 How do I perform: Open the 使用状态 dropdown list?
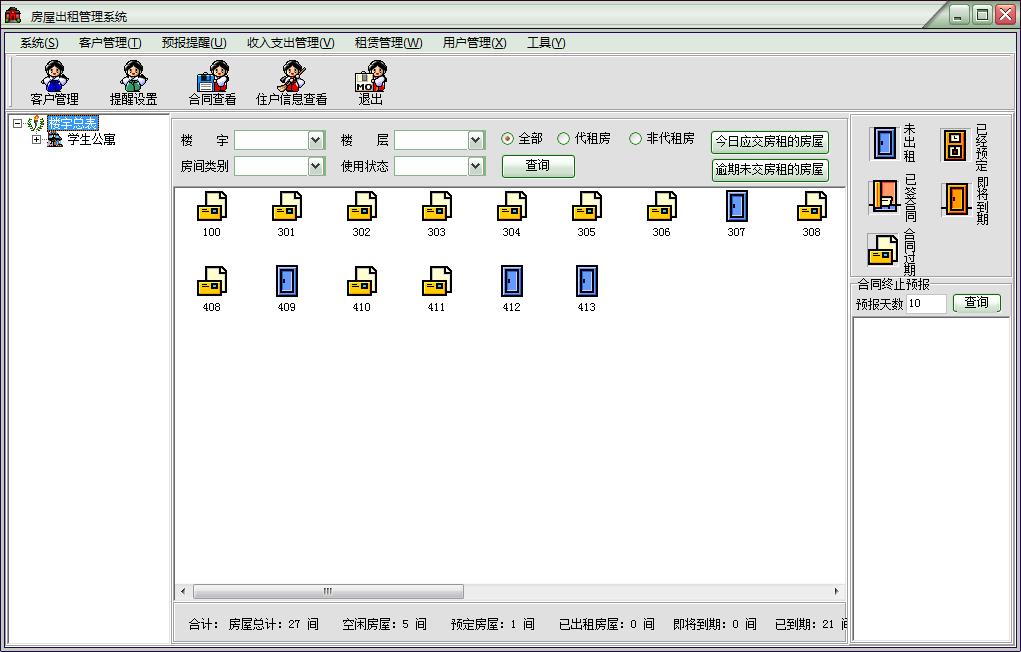pyautogui.click(x=476, y=167)
